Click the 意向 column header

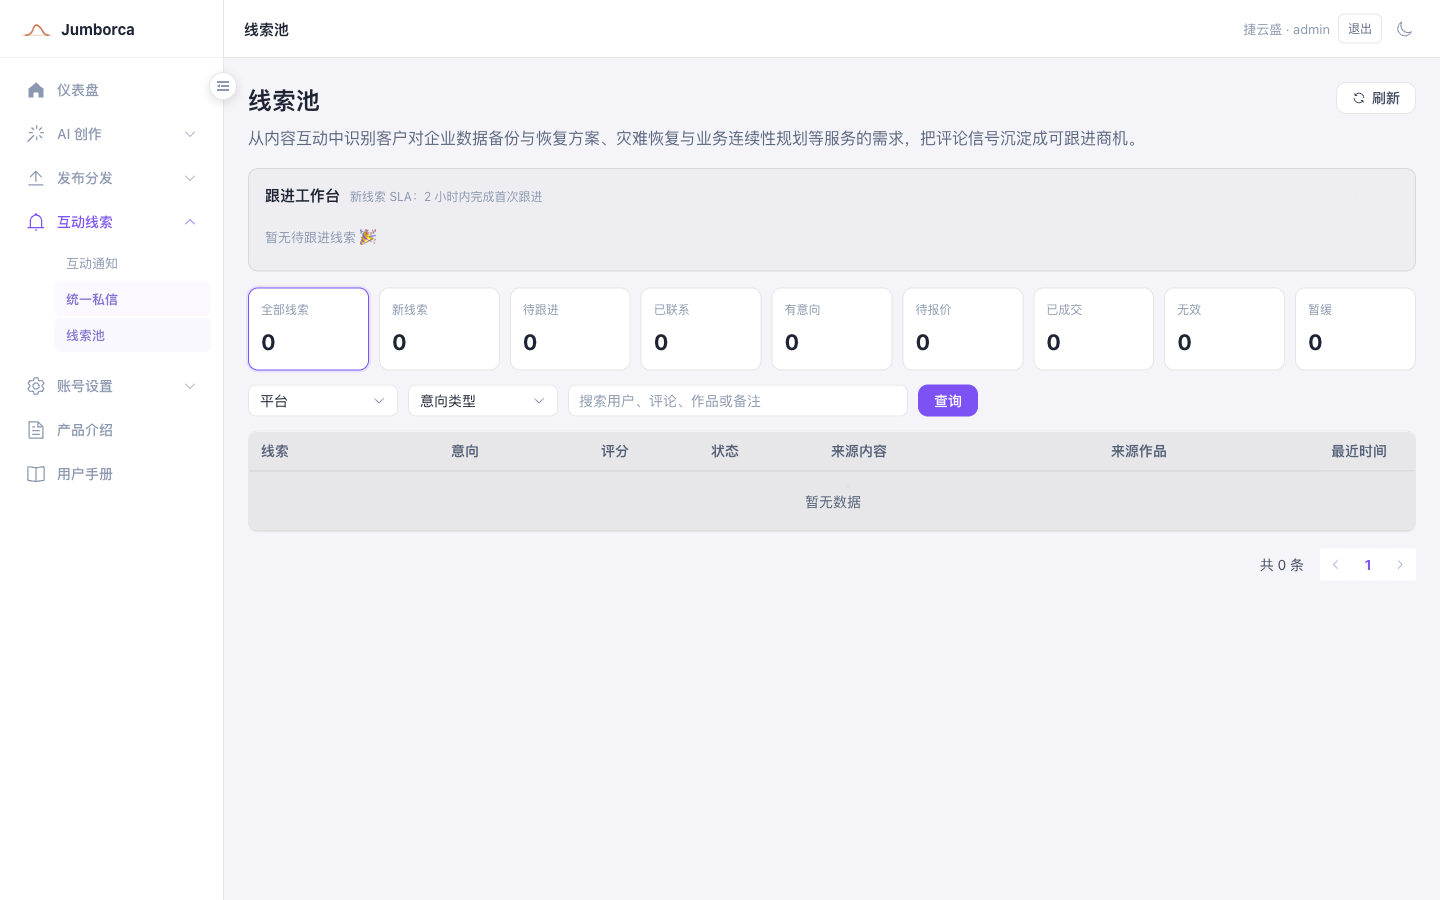pos(465,451)
